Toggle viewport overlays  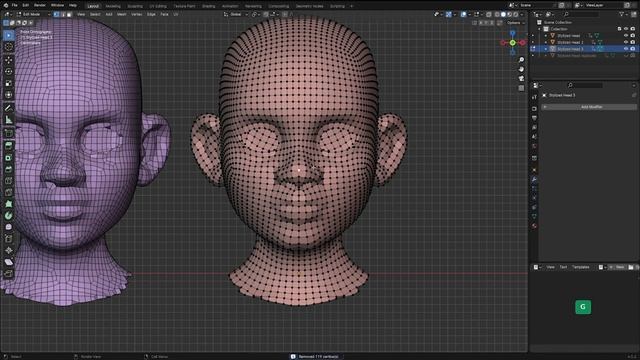(x=464, y=14)
